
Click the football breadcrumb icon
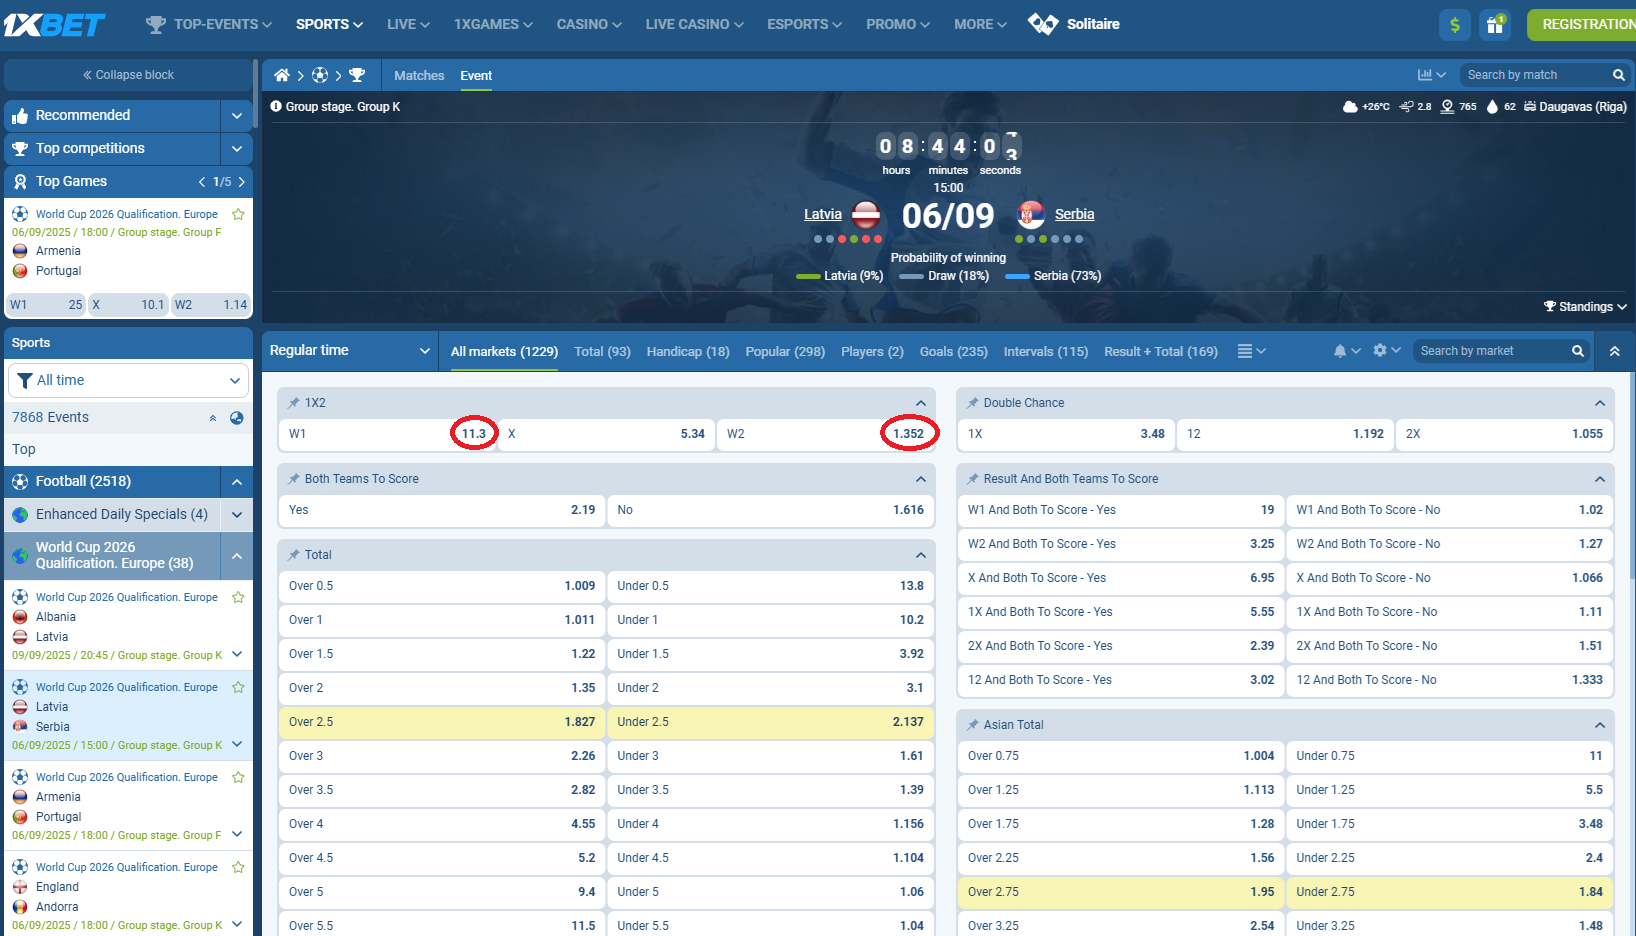click(320, 75)
